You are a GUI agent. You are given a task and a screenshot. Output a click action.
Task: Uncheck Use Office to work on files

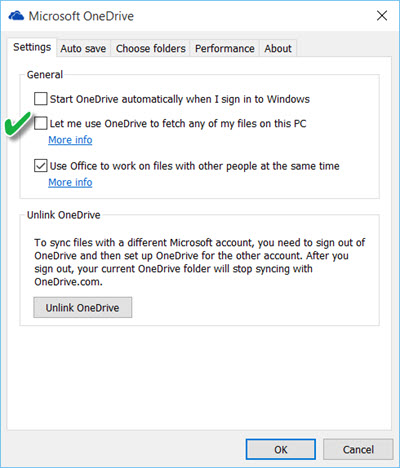[x=41, y=166]
